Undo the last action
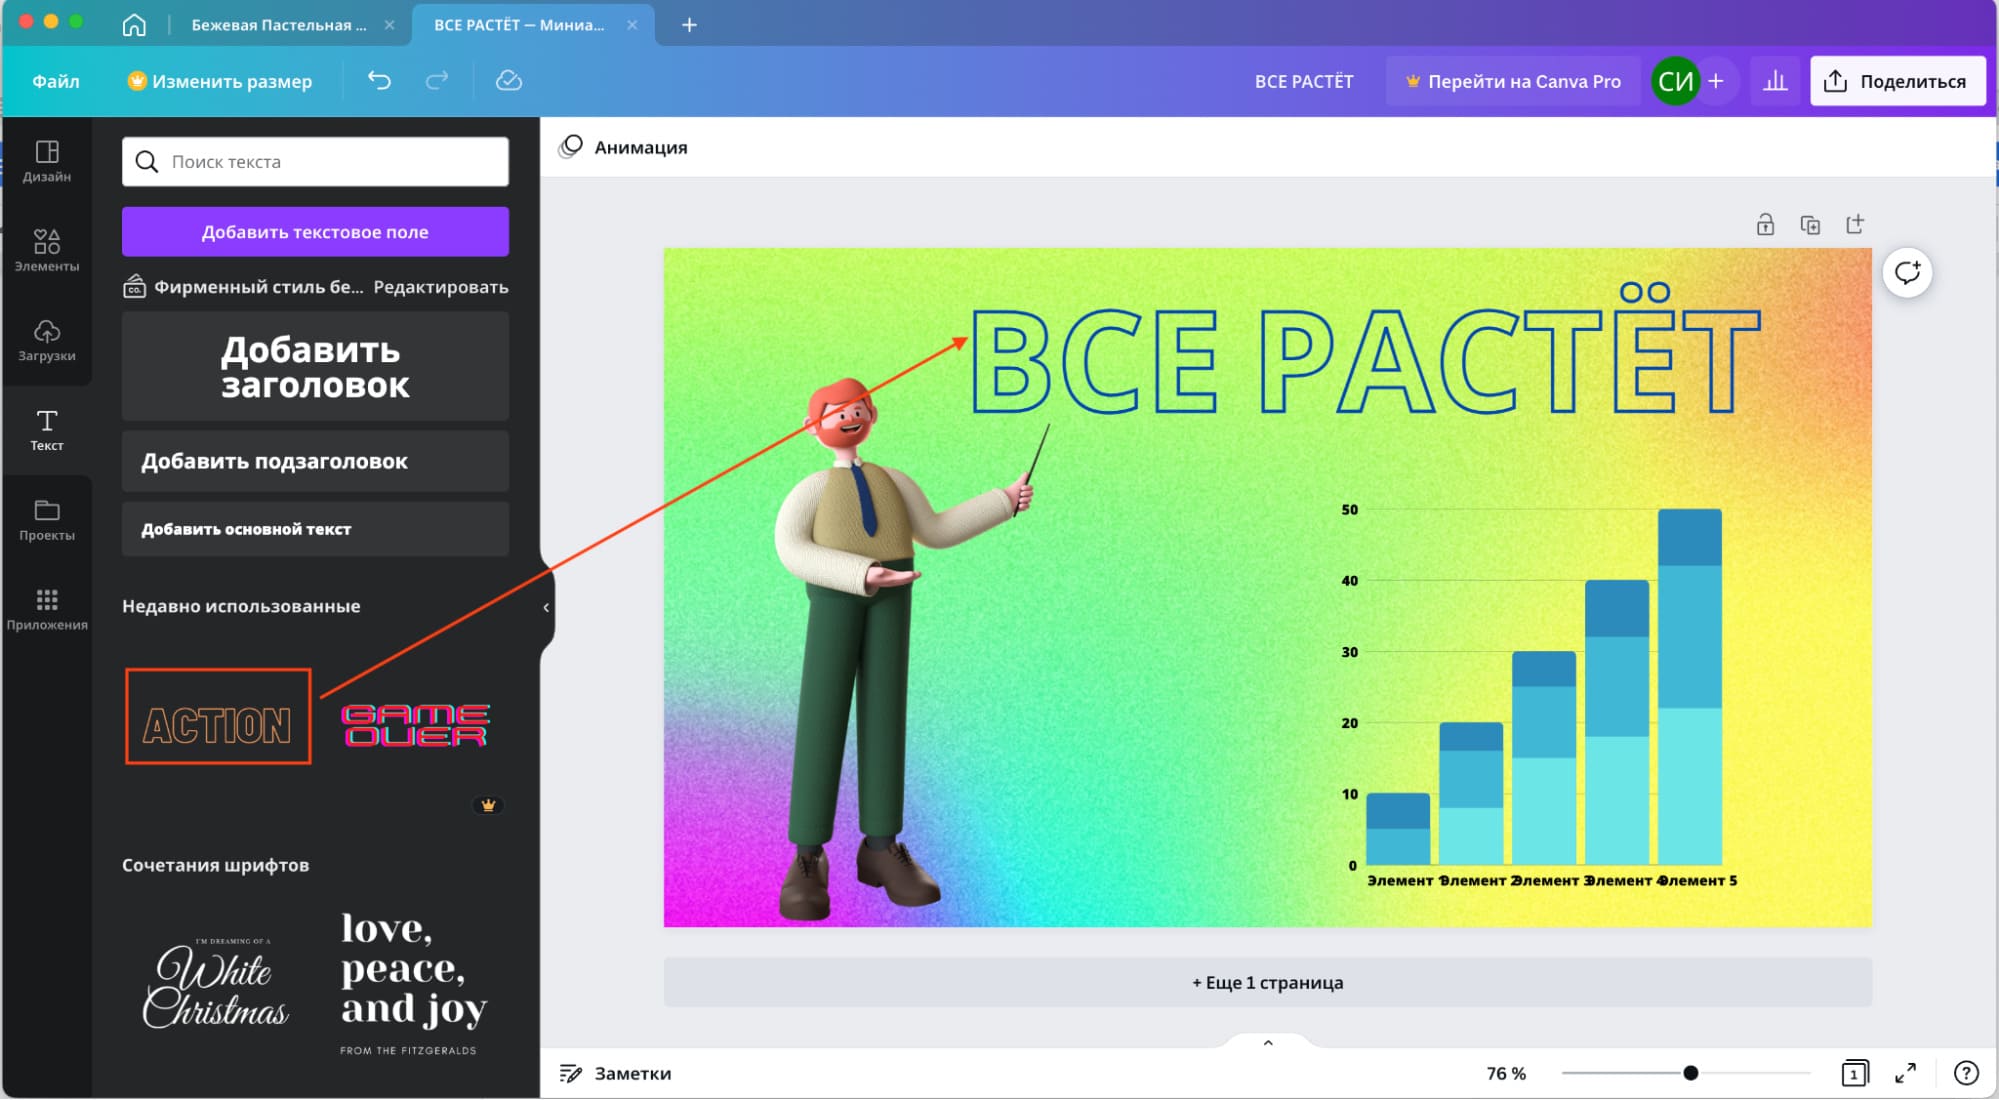Image resolution: width=1999 pixels, height=1100 pixels. click(x=379, y=81)
